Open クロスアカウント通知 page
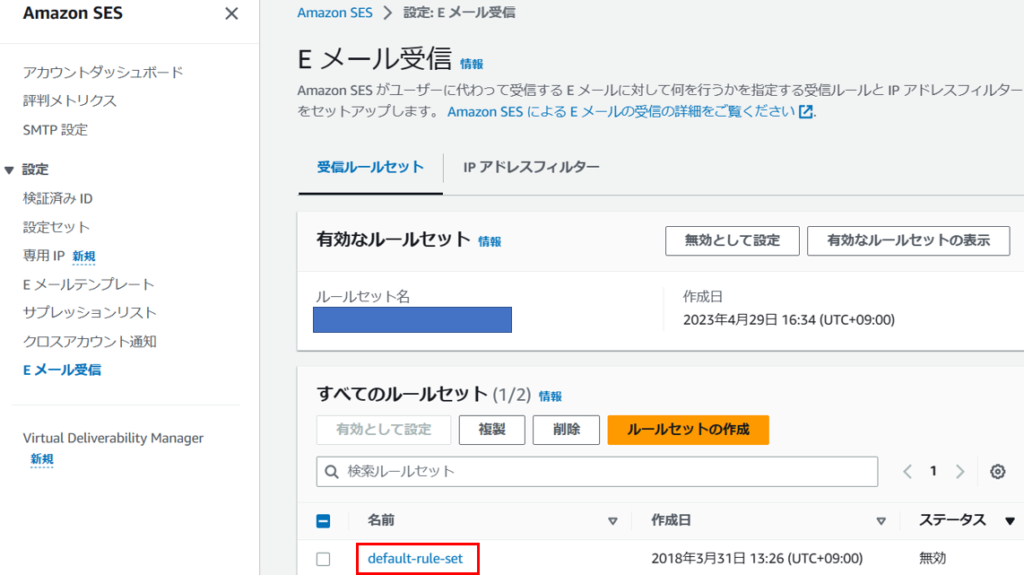Viewport: 1024px width, 575px height. point(90,341)
